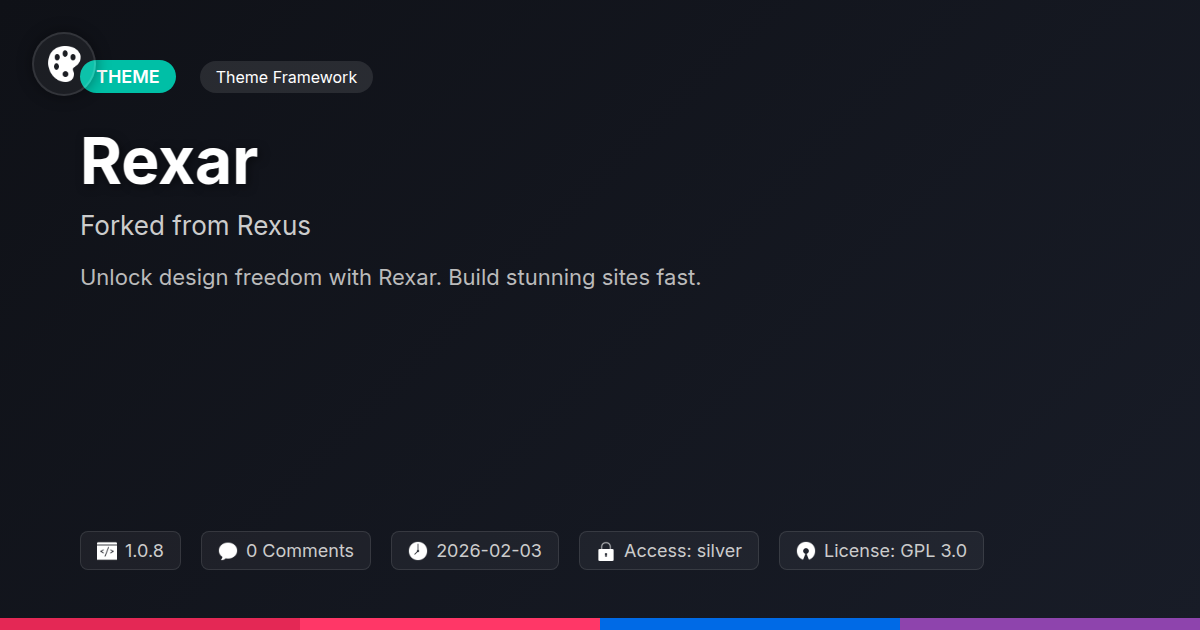The width and height of the screenshot is (1200, 630).
Task: Click the code version icon
Action: tap(106, 551)
